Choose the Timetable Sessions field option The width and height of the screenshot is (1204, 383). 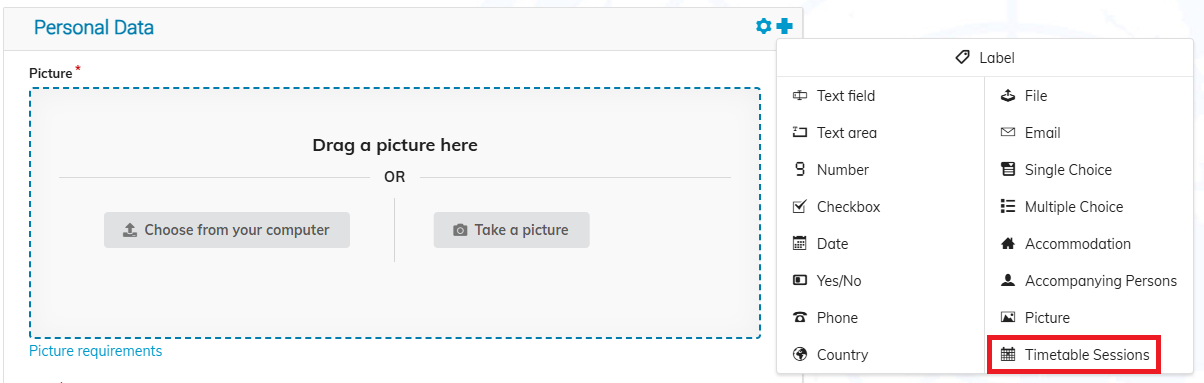1075,355
